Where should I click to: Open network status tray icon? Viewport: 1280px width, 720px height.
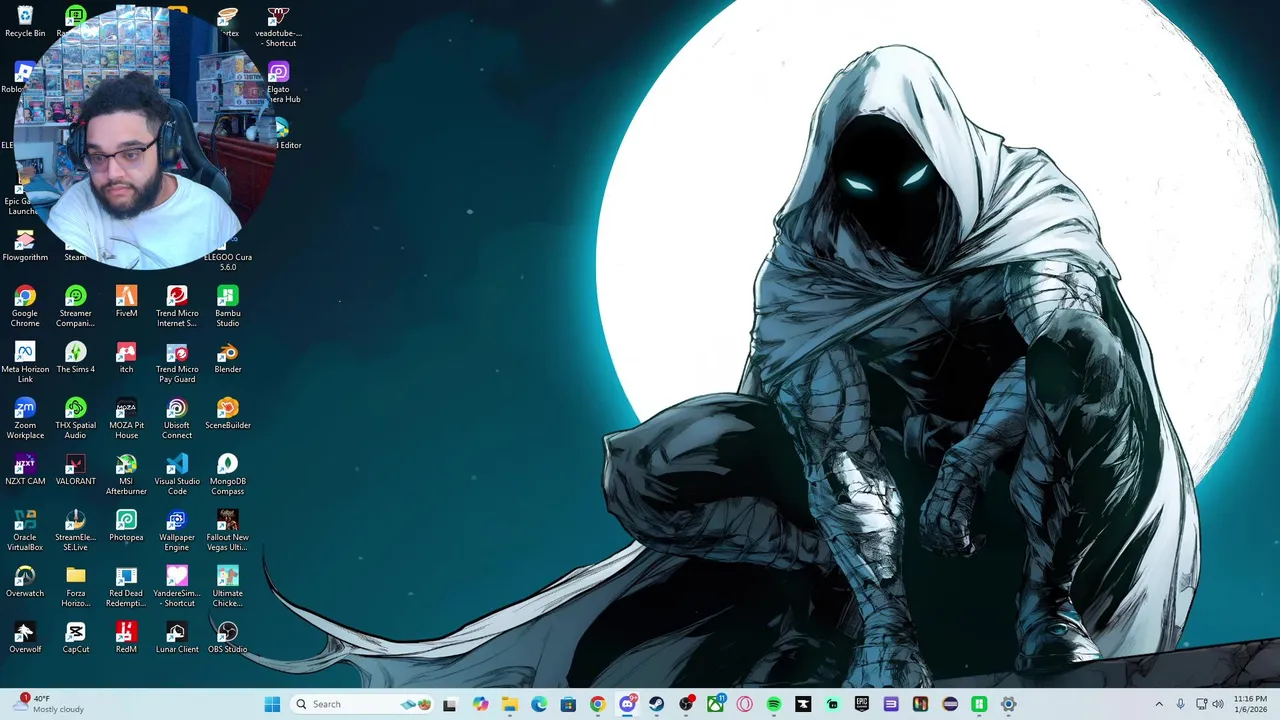(1201, 704)
